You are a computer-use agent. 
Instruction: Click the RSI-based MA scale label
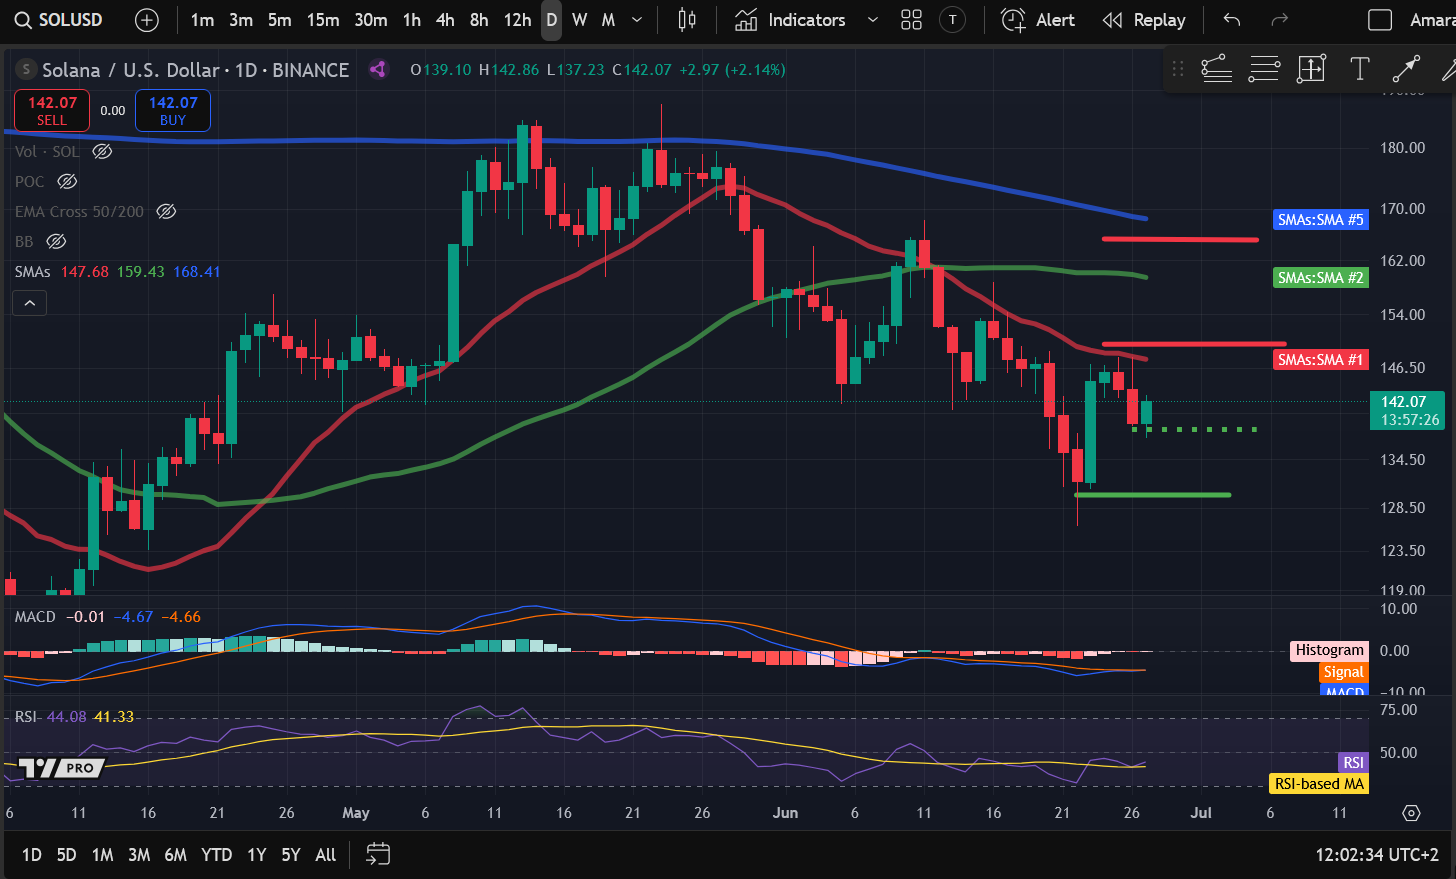tap(1319, 784)
